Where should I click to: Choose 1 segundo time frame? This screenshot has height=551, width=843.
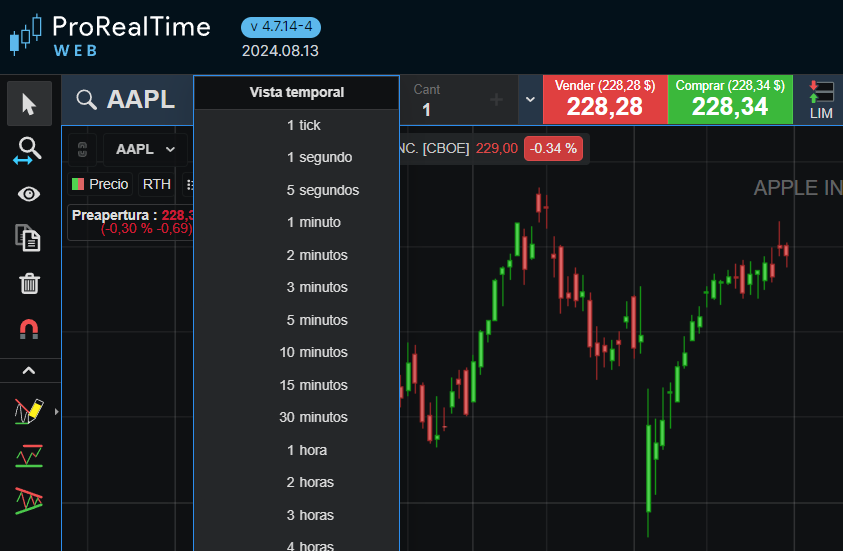(x=297, y=158)
